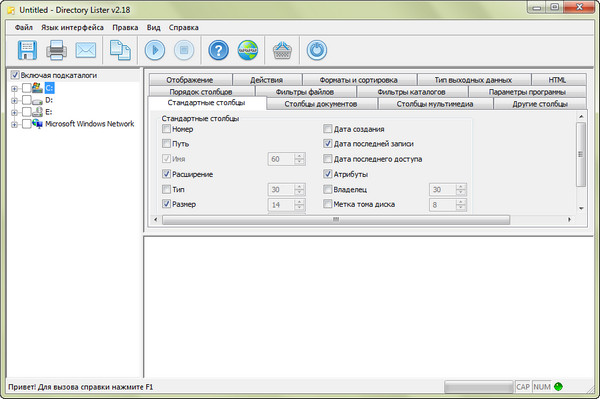This screenshot has width=600, height=399.
Task: Click the Имя width spinner arrows
Action: [300, 159]
